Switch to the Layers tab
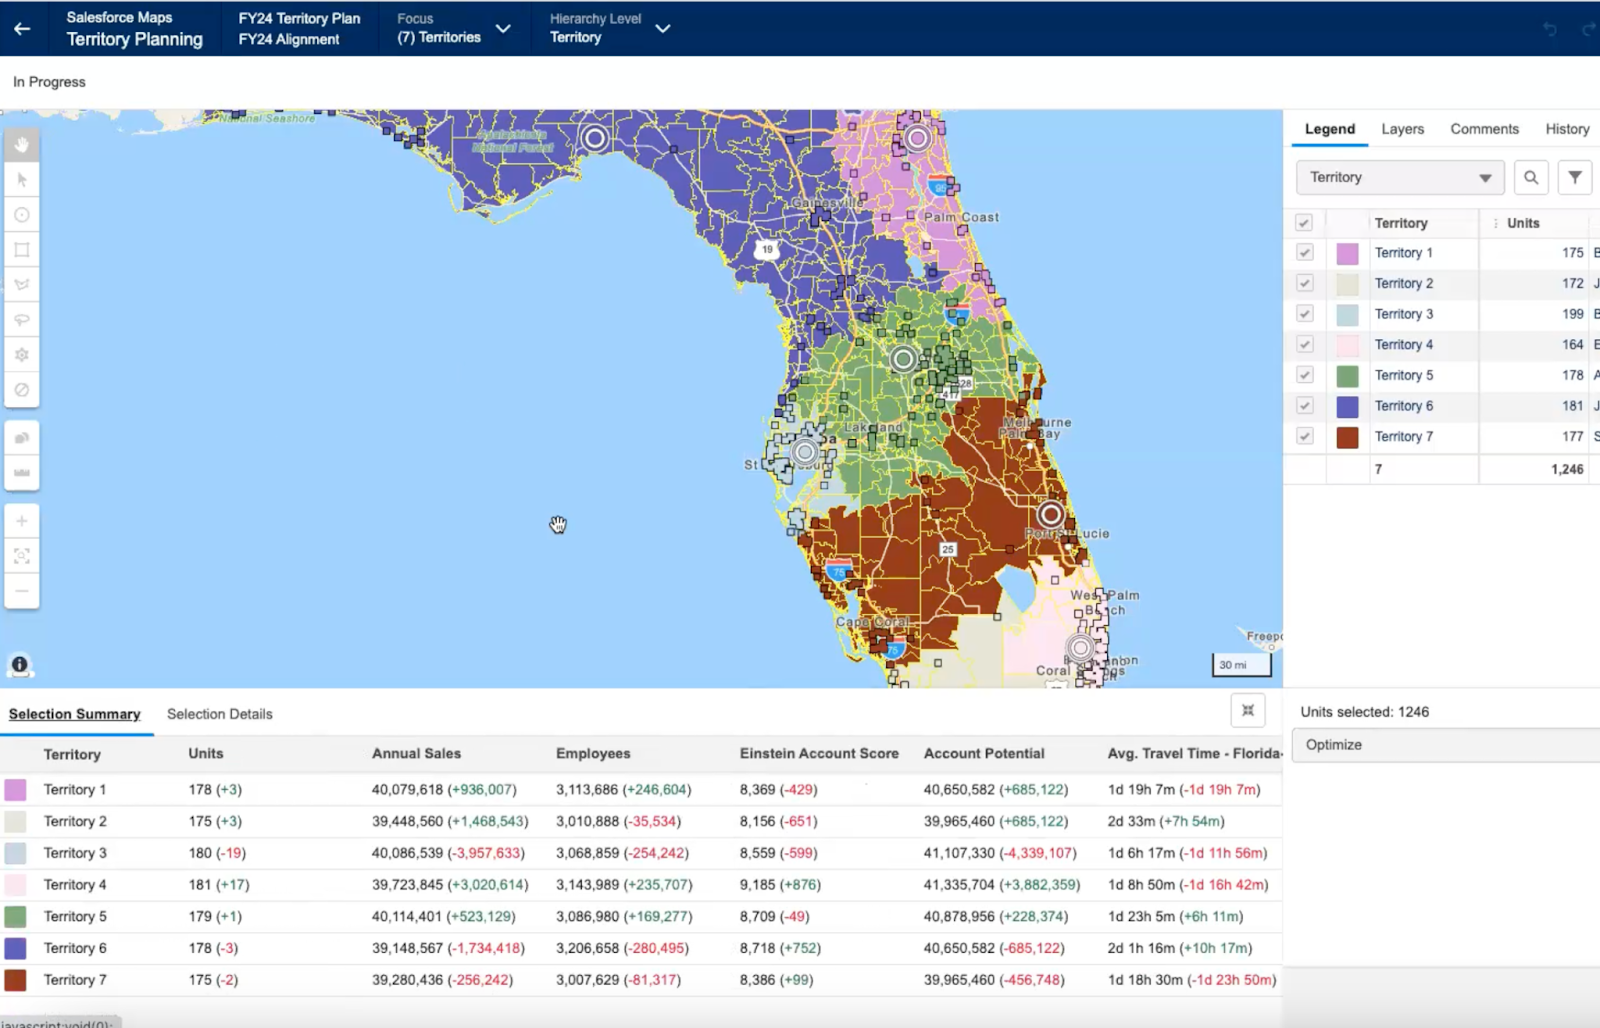The height and width of the screenshot is (1028, 1600). coord(1402,129)
